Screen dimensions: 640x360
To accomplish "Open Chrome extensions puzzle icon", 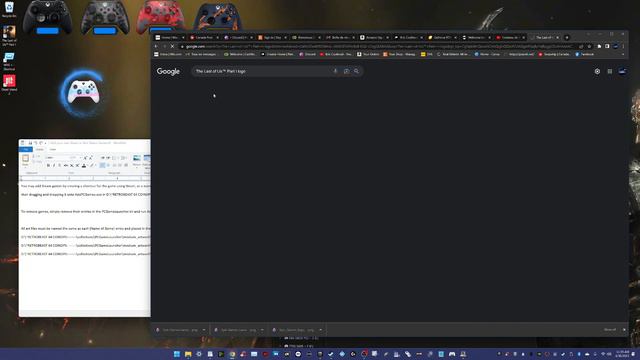I will pos(600,47).
